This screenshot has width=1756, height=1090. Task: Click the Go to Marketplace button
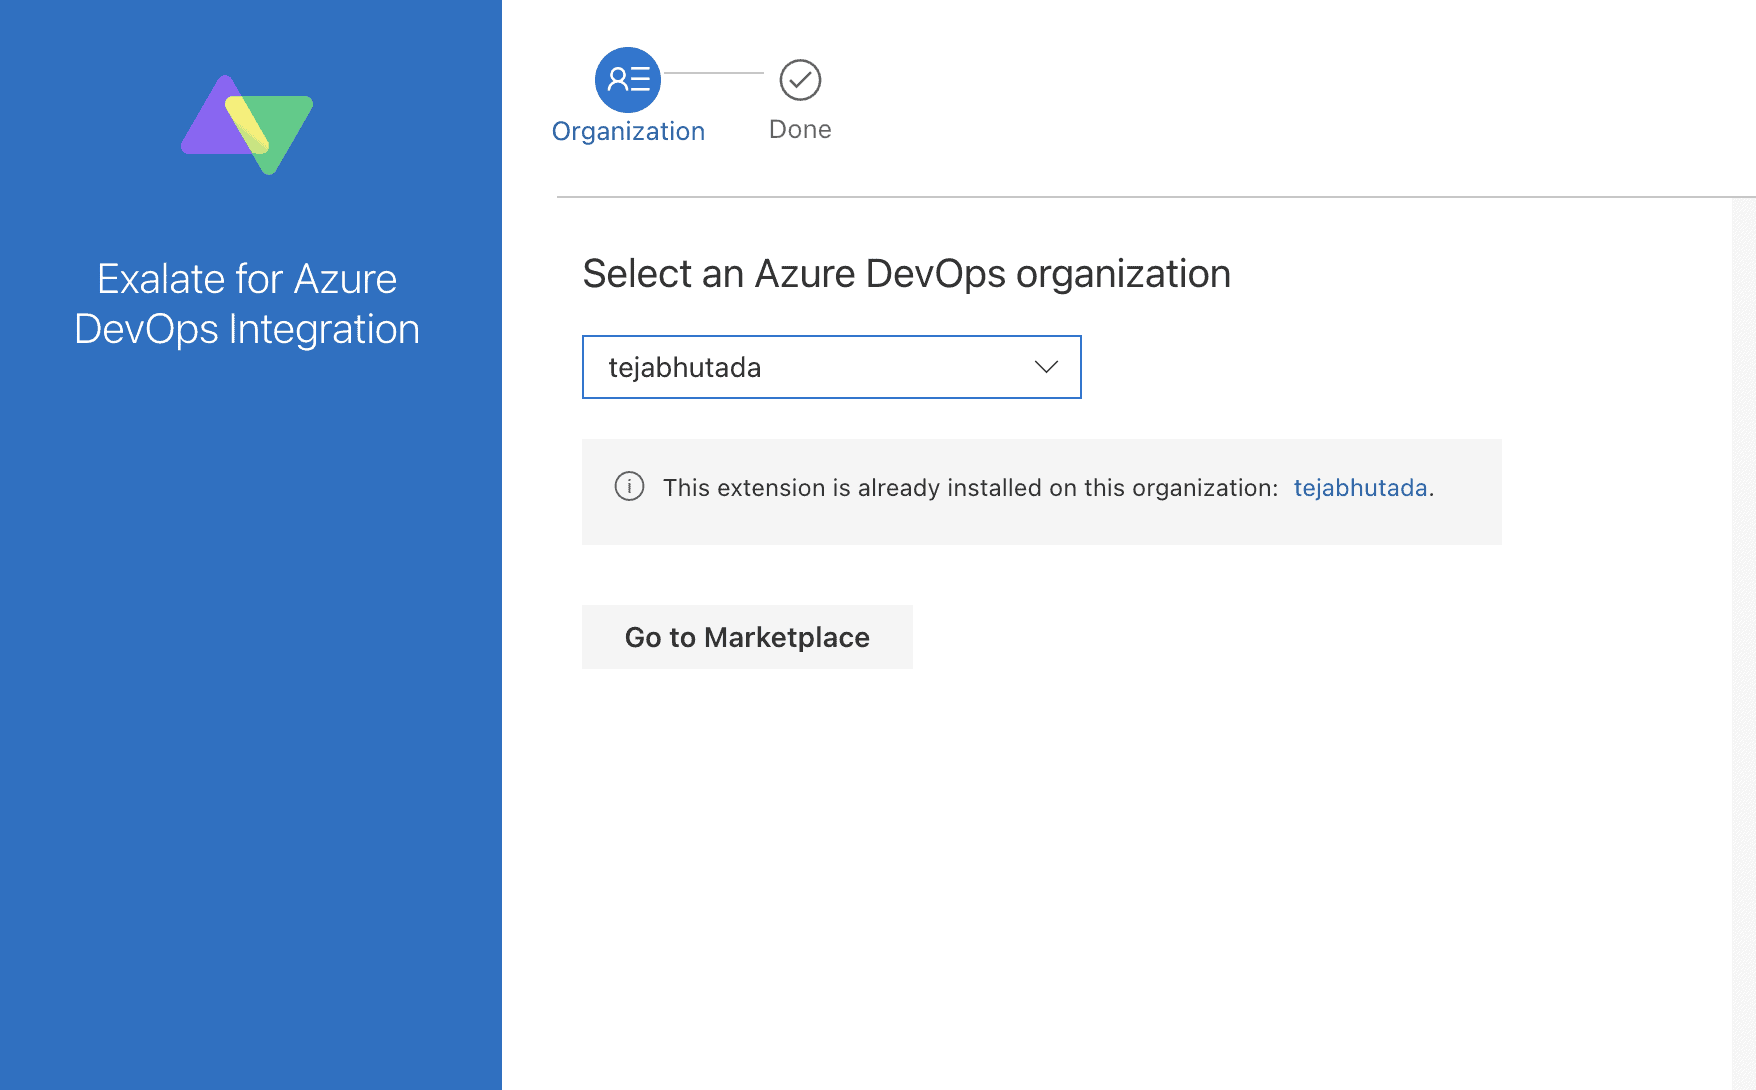[x=746, y=637]
